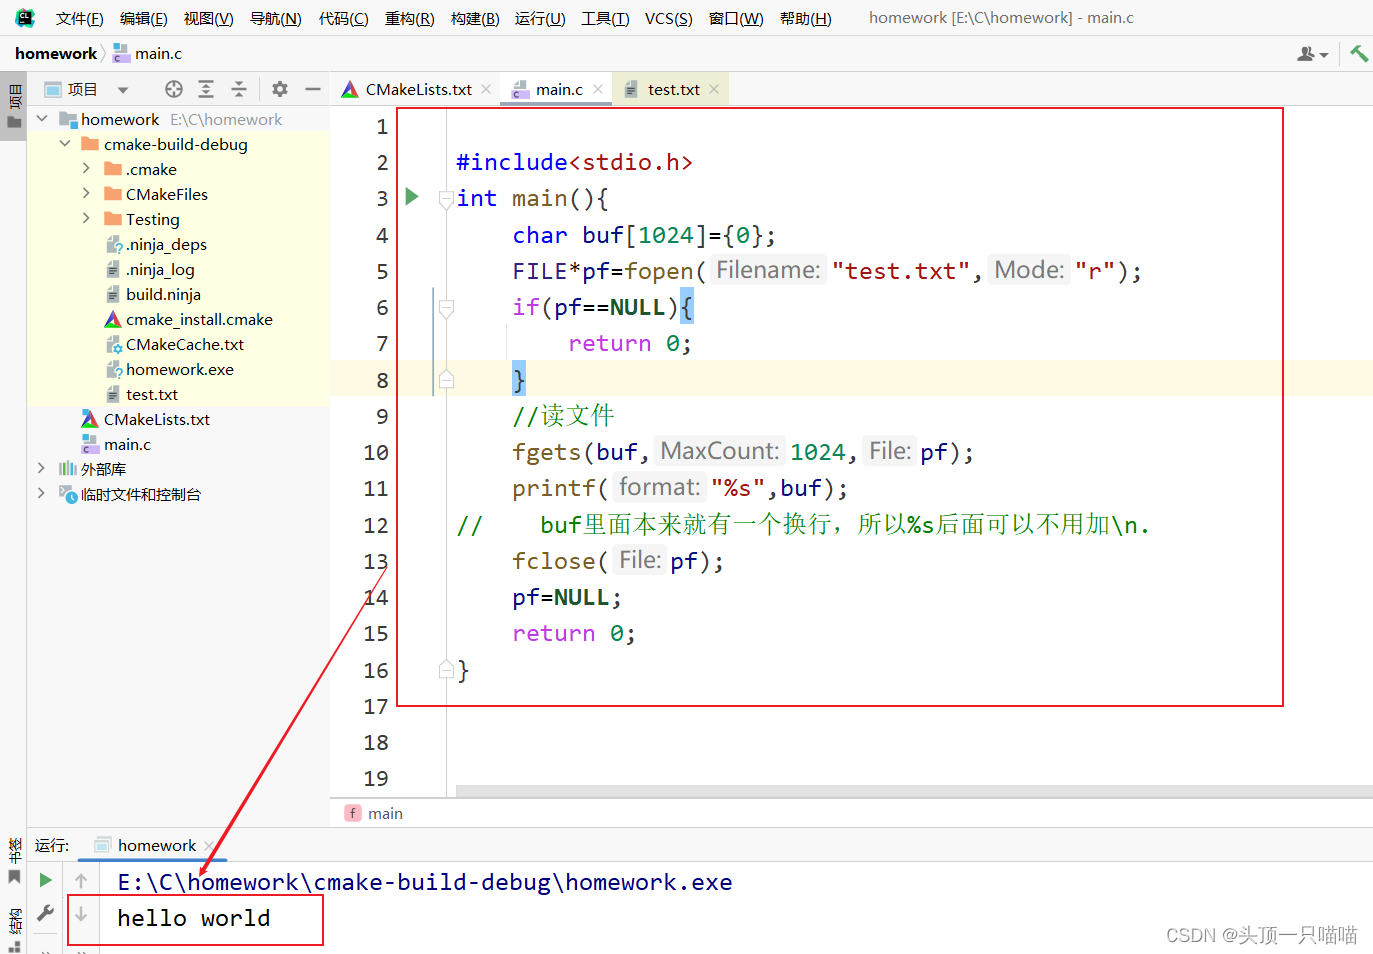Image resolution: width=1373 pixels, height=954 pixels.
Task: Open the 文件(F) menu
Action: (x=79, y=18)
